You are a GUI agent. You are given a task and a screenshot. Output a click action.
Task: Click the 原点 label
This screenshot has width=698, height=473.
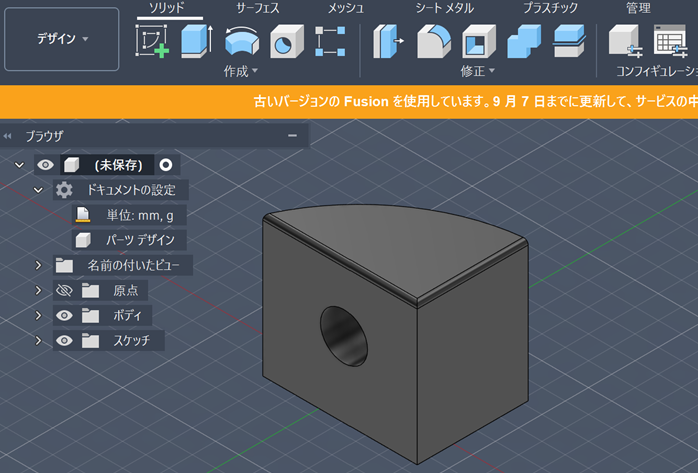point(126,290)
